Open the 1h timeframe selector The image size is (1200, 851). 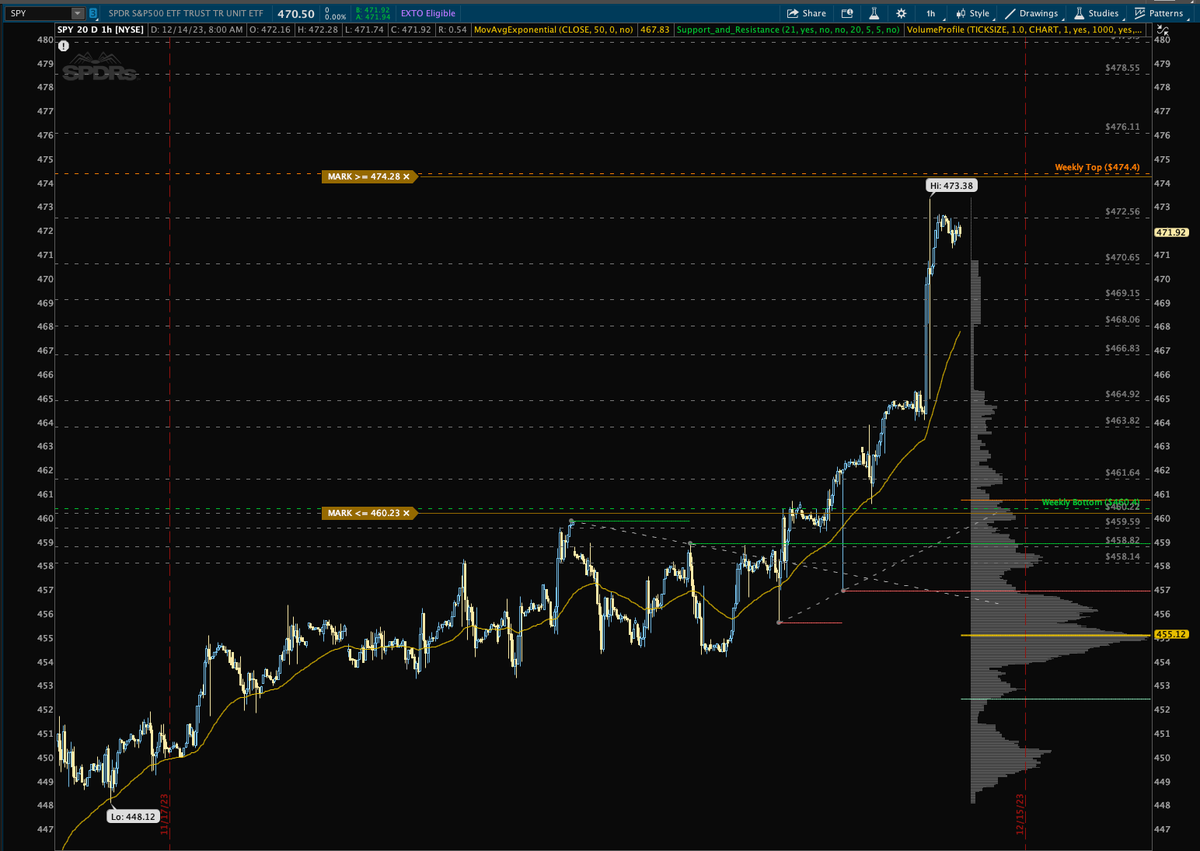tap(931, 13)
